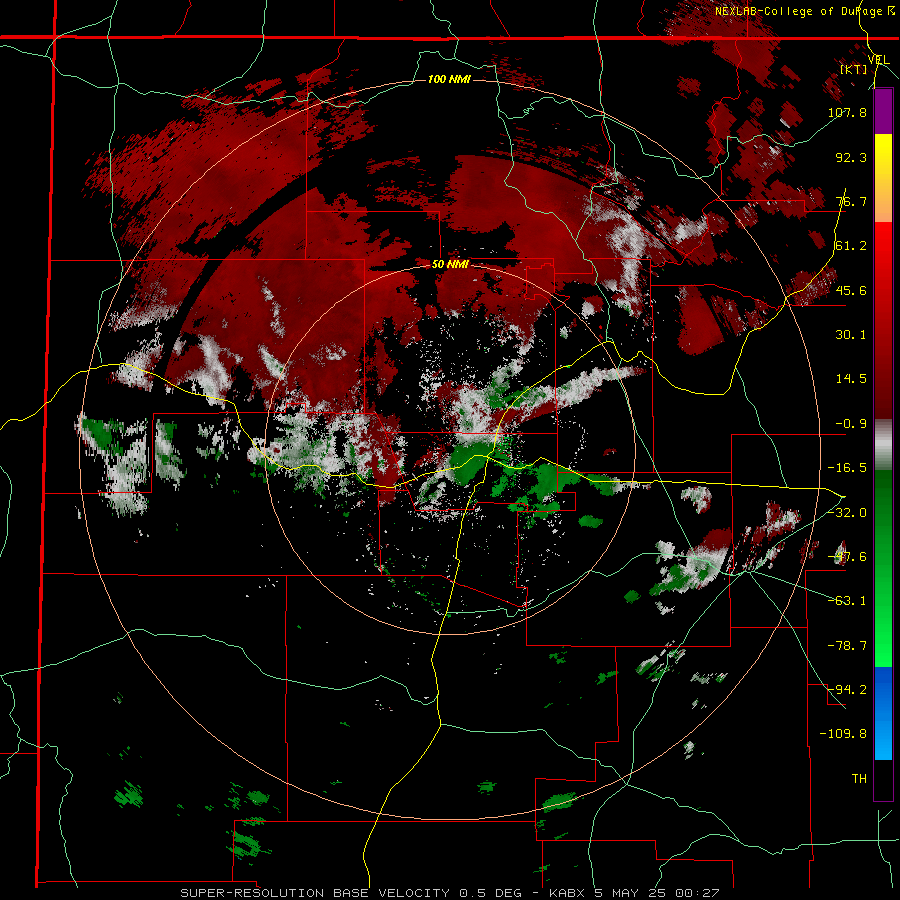This screenshot has height=900, width=900.
Task: Click the -0.9 velocity scale value
Action: 851,424
